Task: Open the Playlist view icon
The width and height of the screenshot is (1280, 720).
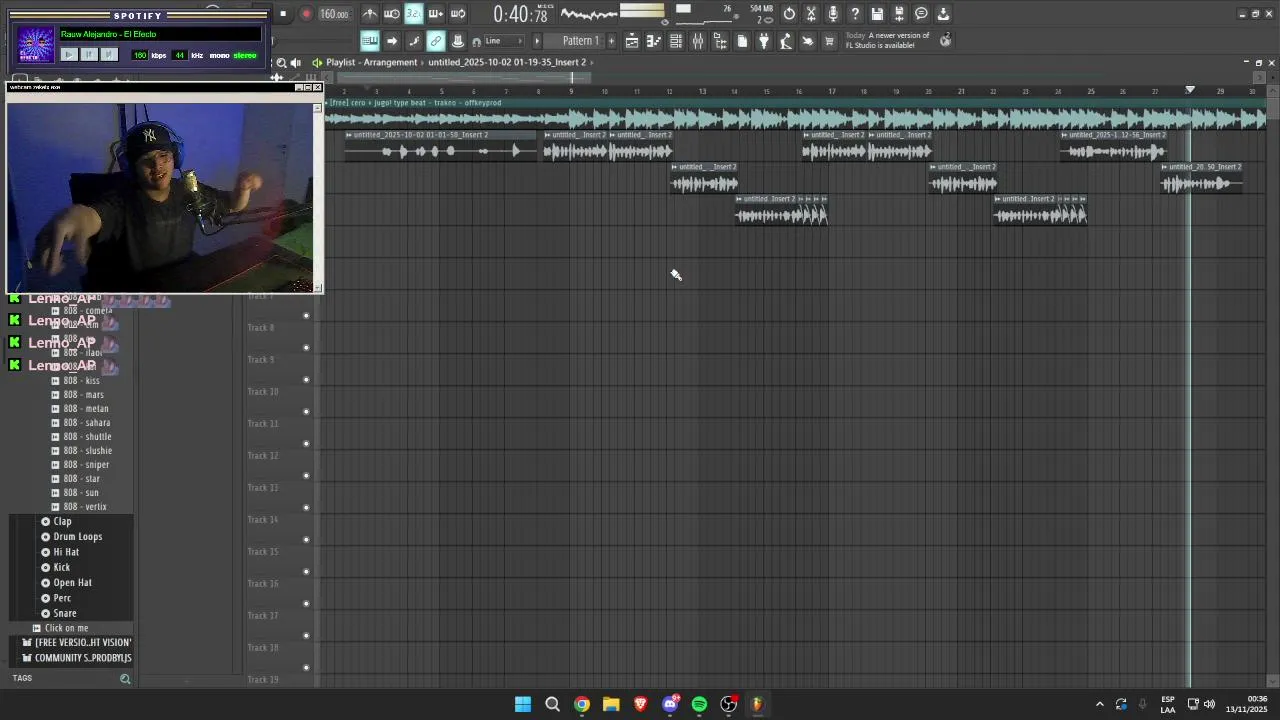Action: coord(632,41)
